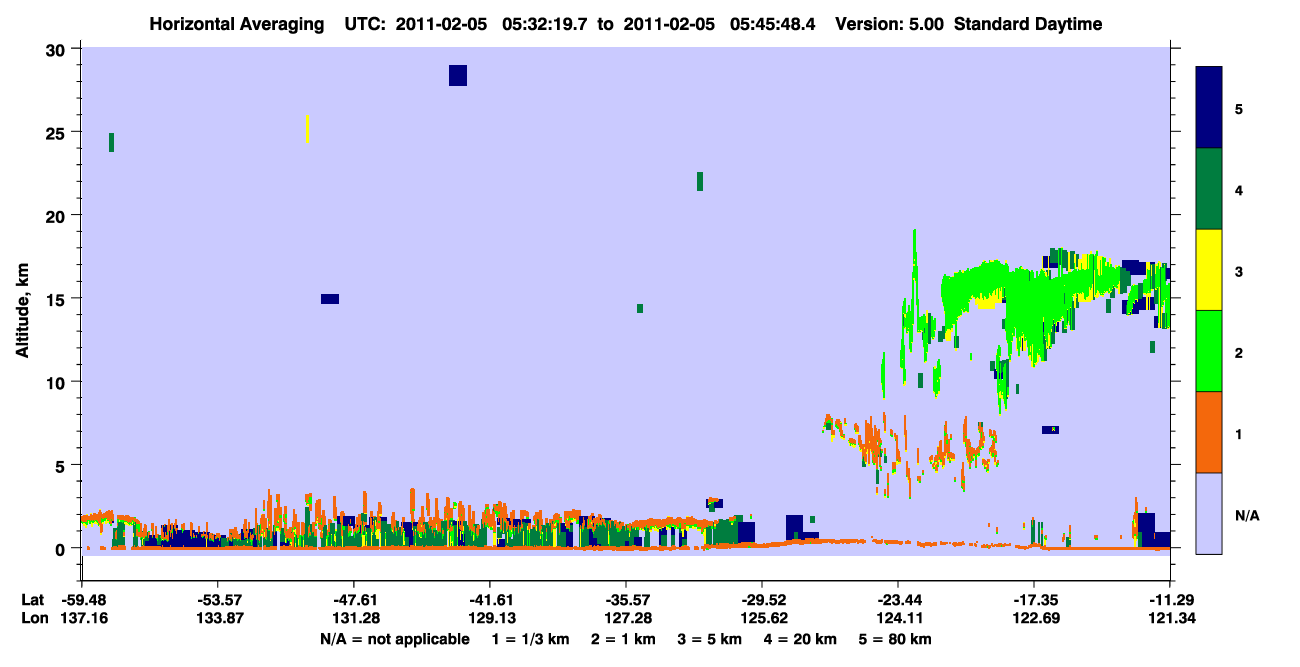This screenshot has height=667, width=1300.
Task: Click longitude value 133.87
Action: [218, 619]
